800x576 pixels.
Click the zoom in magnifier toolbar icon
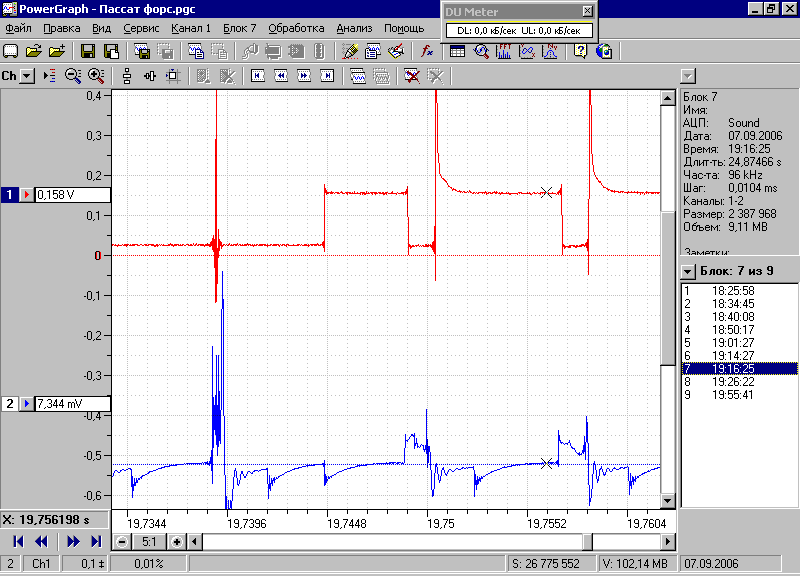[96, 76]
